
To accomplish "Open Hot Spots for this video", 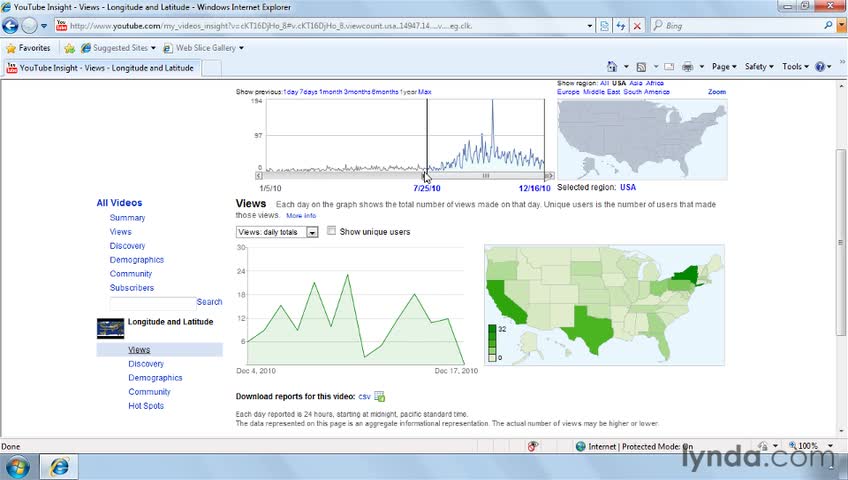I will point(145,406).
